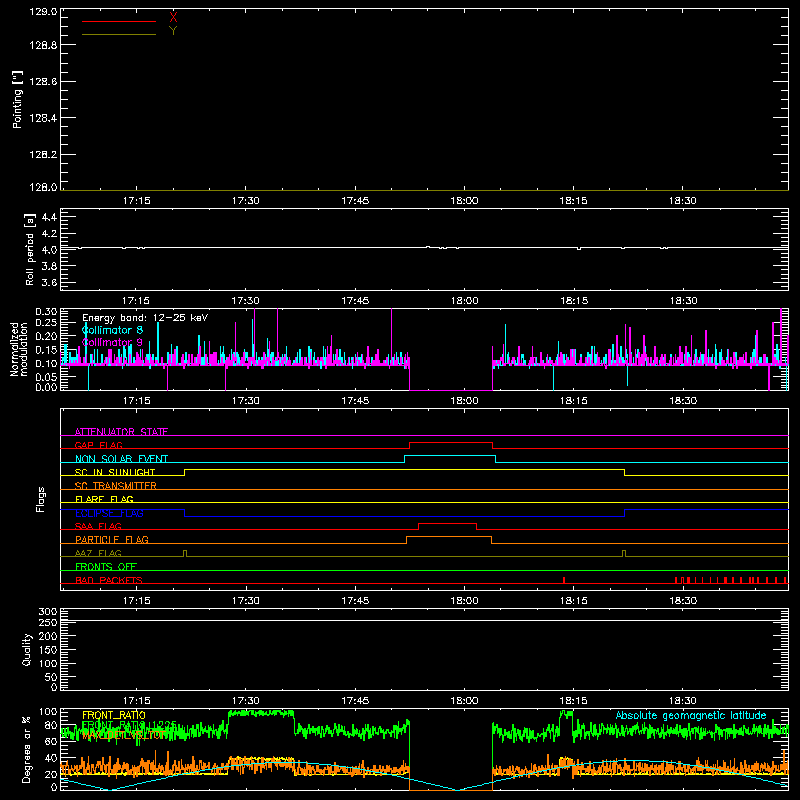The width and height of the screenshot is (800, 800).
Task: Click the '0.05' tick on modulation axis
Action: coord(46,377)
